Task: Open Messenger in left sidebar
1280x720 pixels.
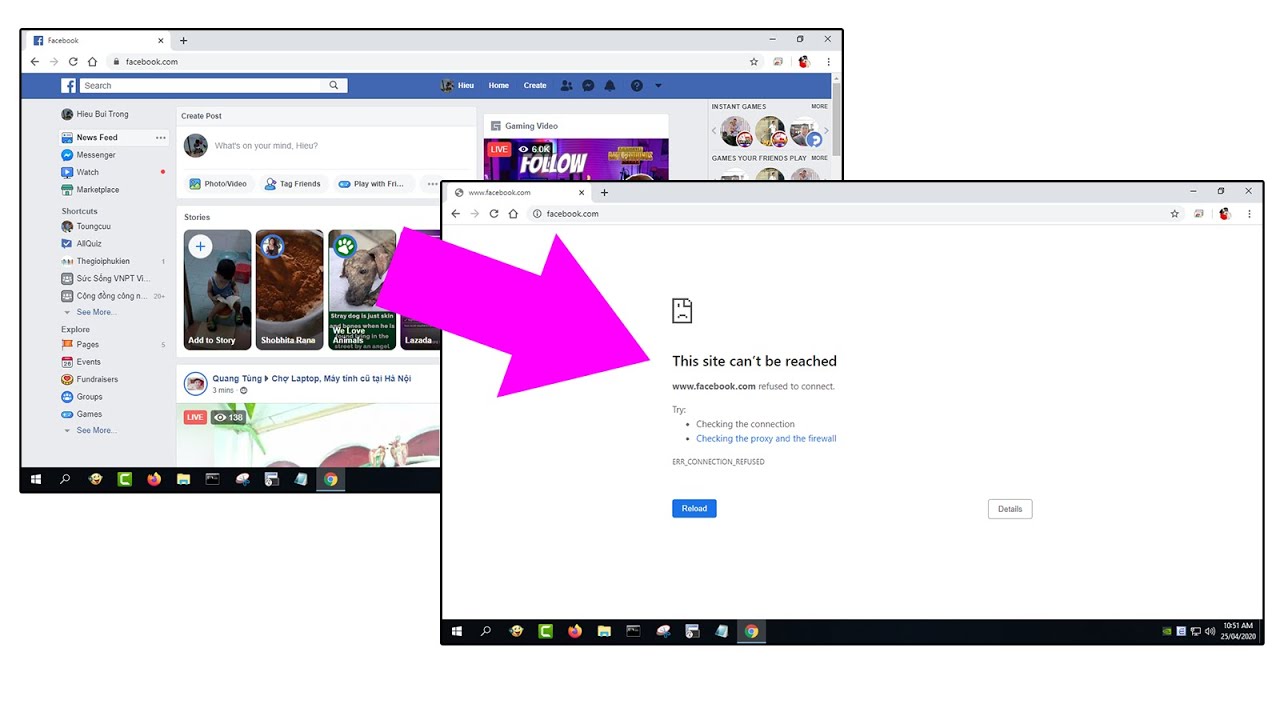Action: tap(88, 155)
